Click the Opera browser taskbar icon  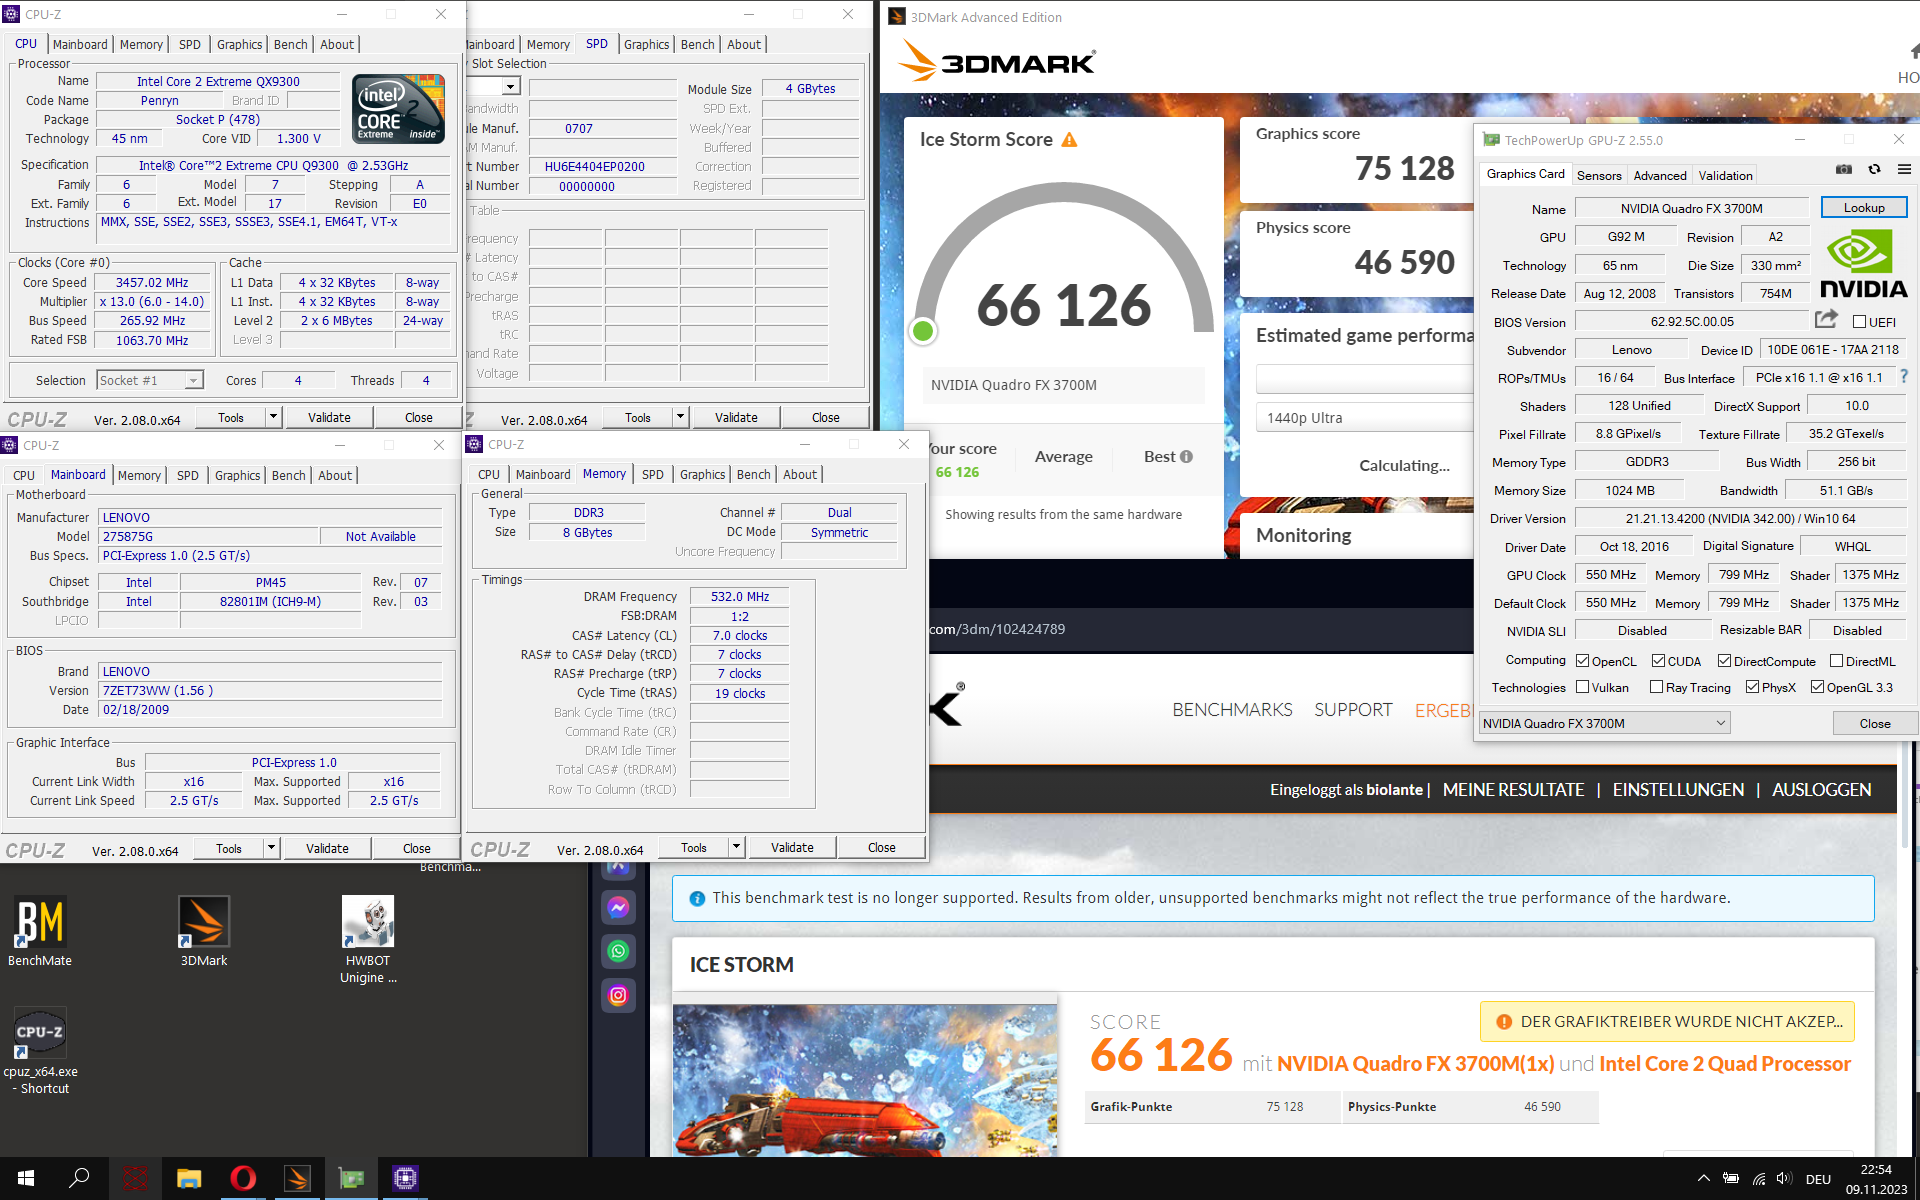coord(243,1178)
